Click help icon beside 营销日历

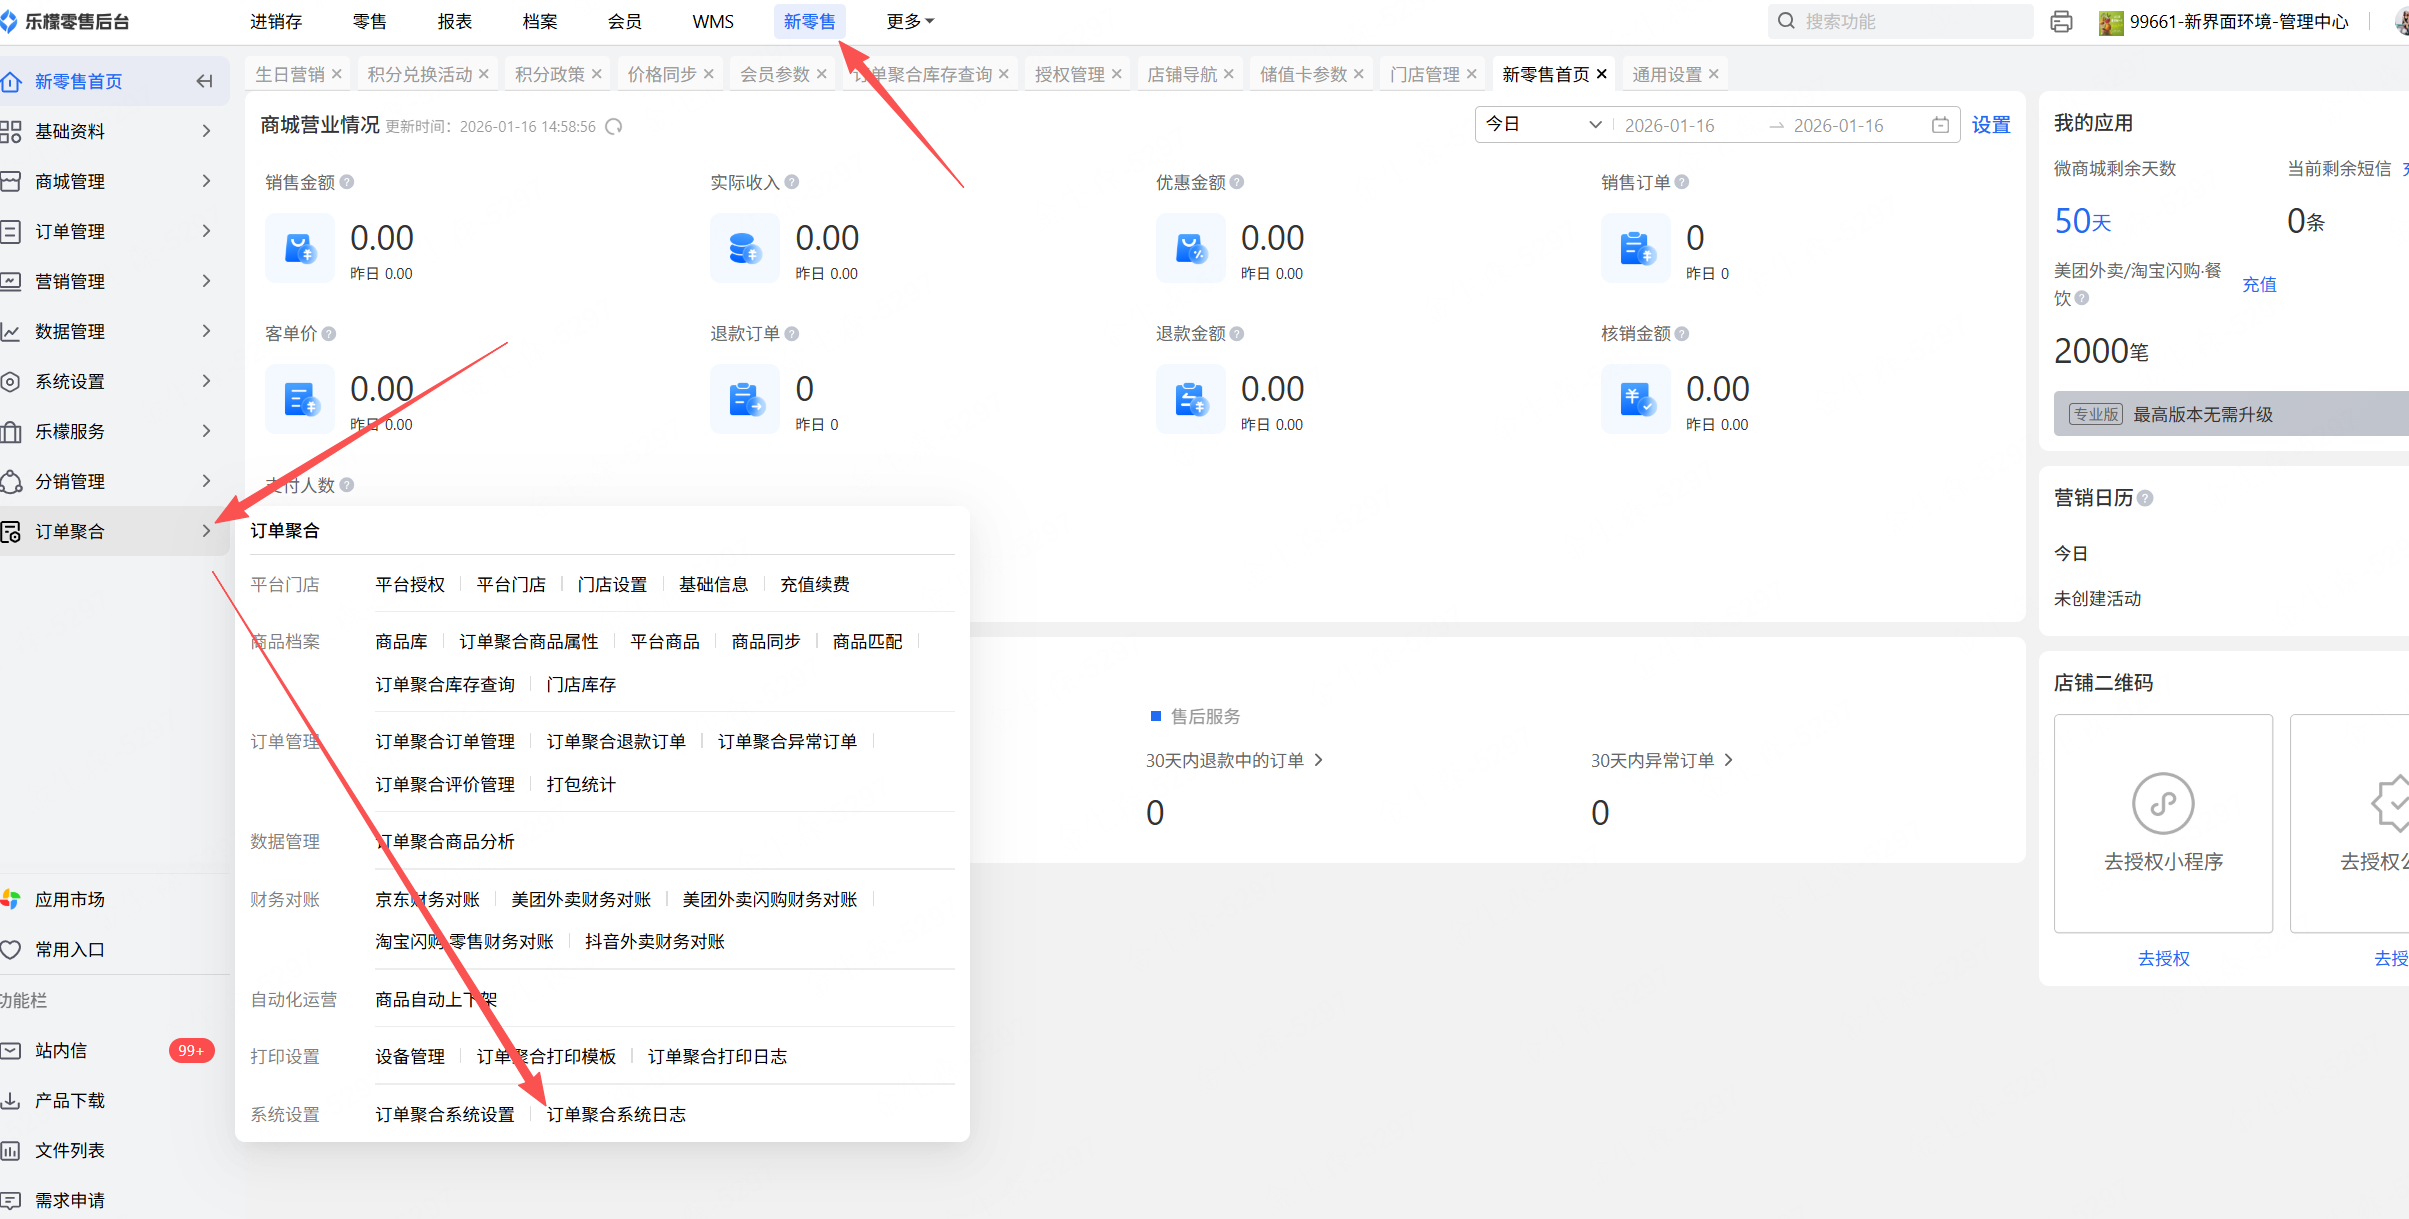2145,498
